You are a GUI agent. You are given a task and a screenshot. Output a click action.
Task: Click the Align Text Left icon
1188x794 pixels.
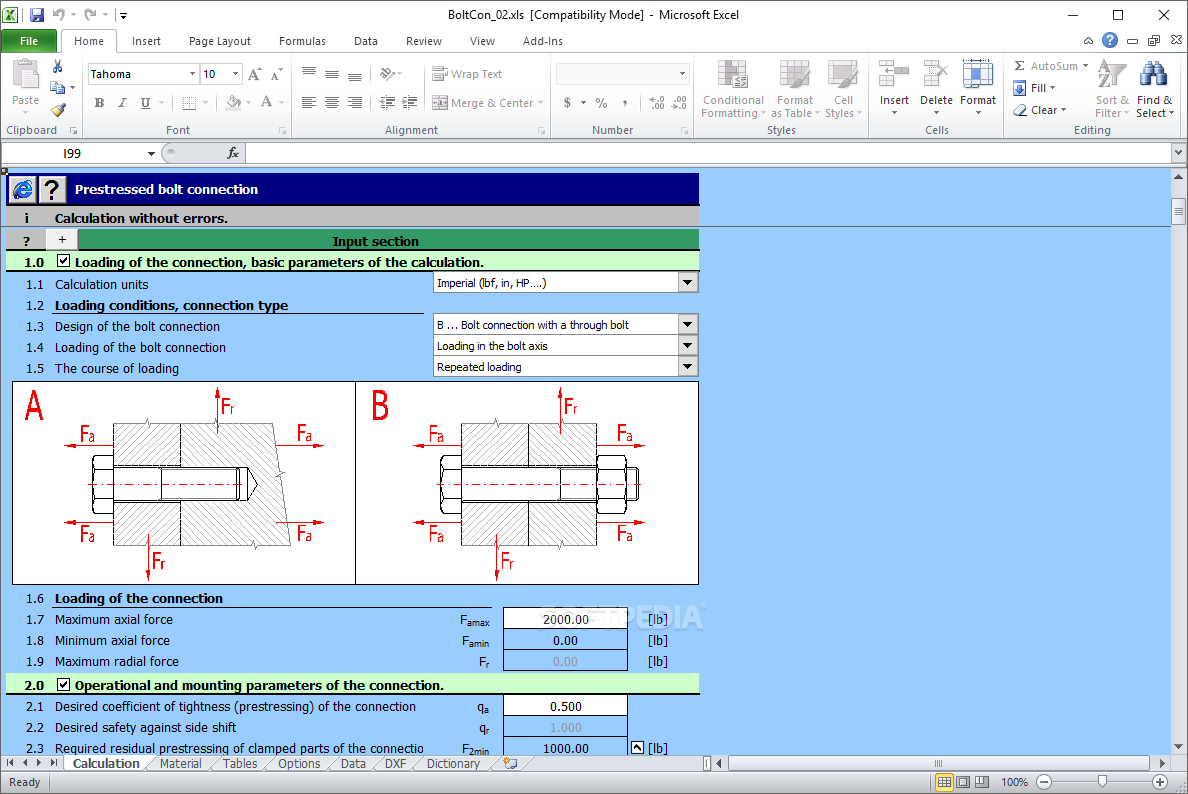click(308, 103)
